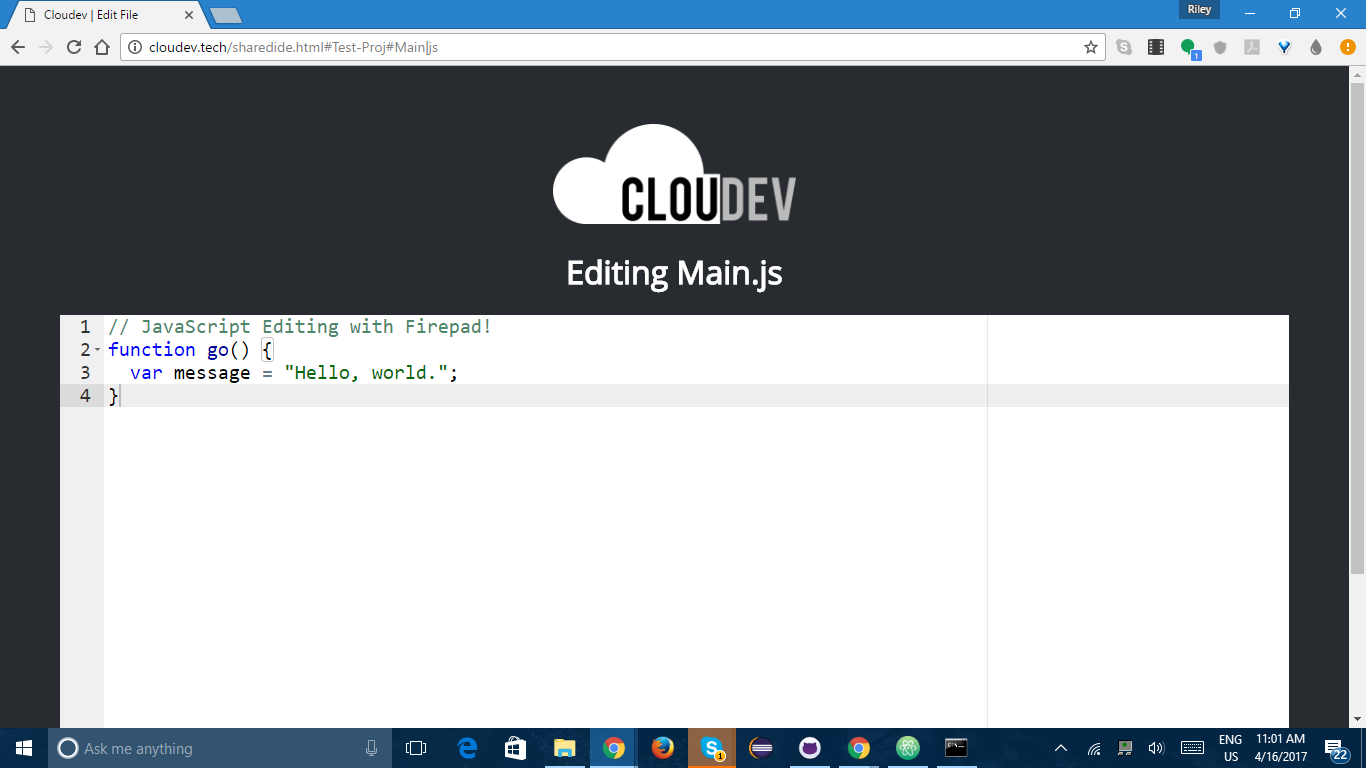1366x768 pixels.
Task: Show hidden system tray icons
Action: 1061,748
